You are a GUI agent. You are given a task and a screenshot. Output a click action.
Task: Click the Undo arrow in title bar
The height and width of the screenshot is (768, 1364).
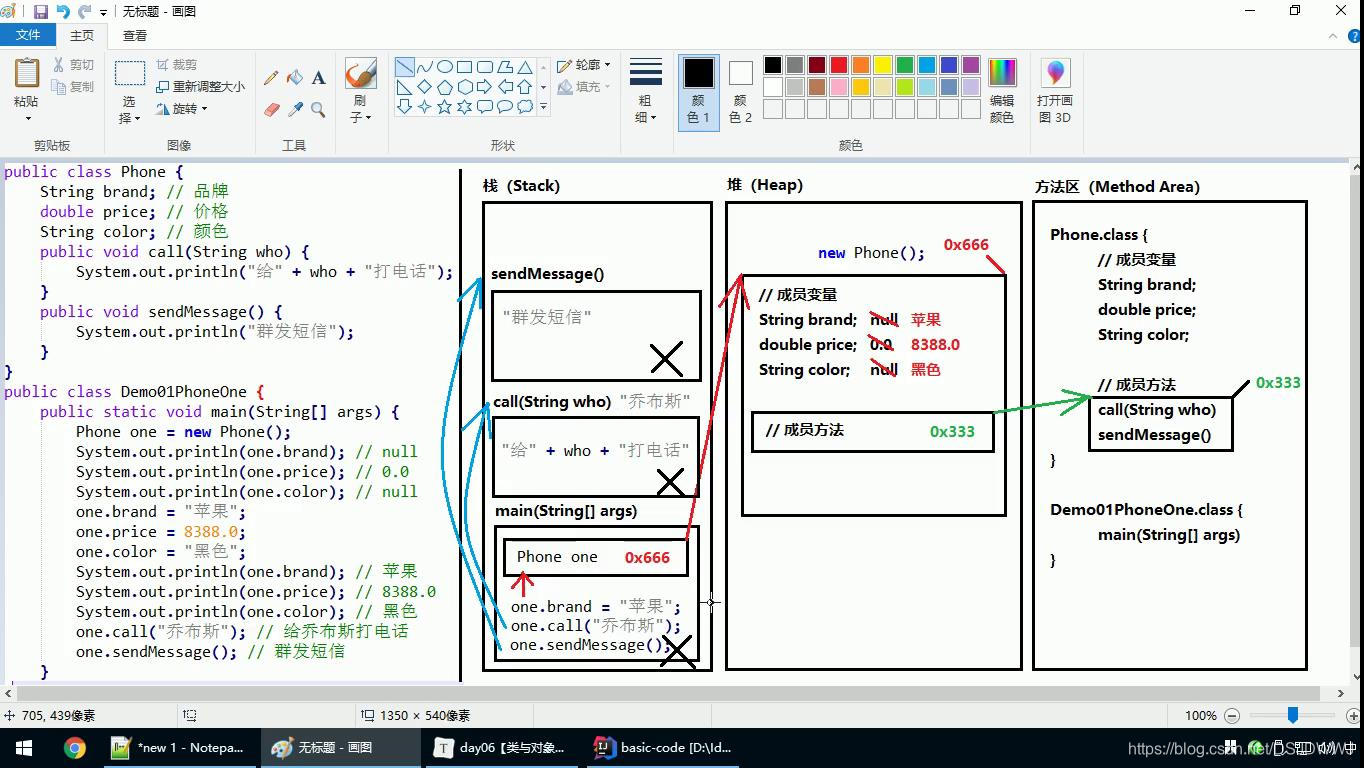tap(63, 11)
